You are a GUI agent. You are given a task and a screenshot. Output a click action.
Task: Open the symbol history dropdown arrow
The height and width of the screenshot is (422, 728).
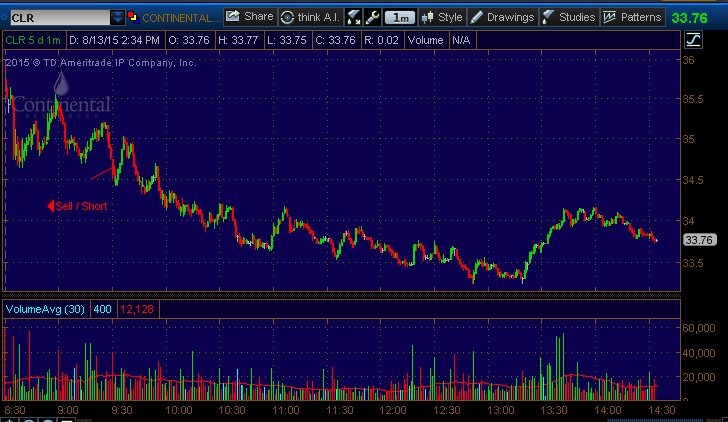(x=117, y=18)
